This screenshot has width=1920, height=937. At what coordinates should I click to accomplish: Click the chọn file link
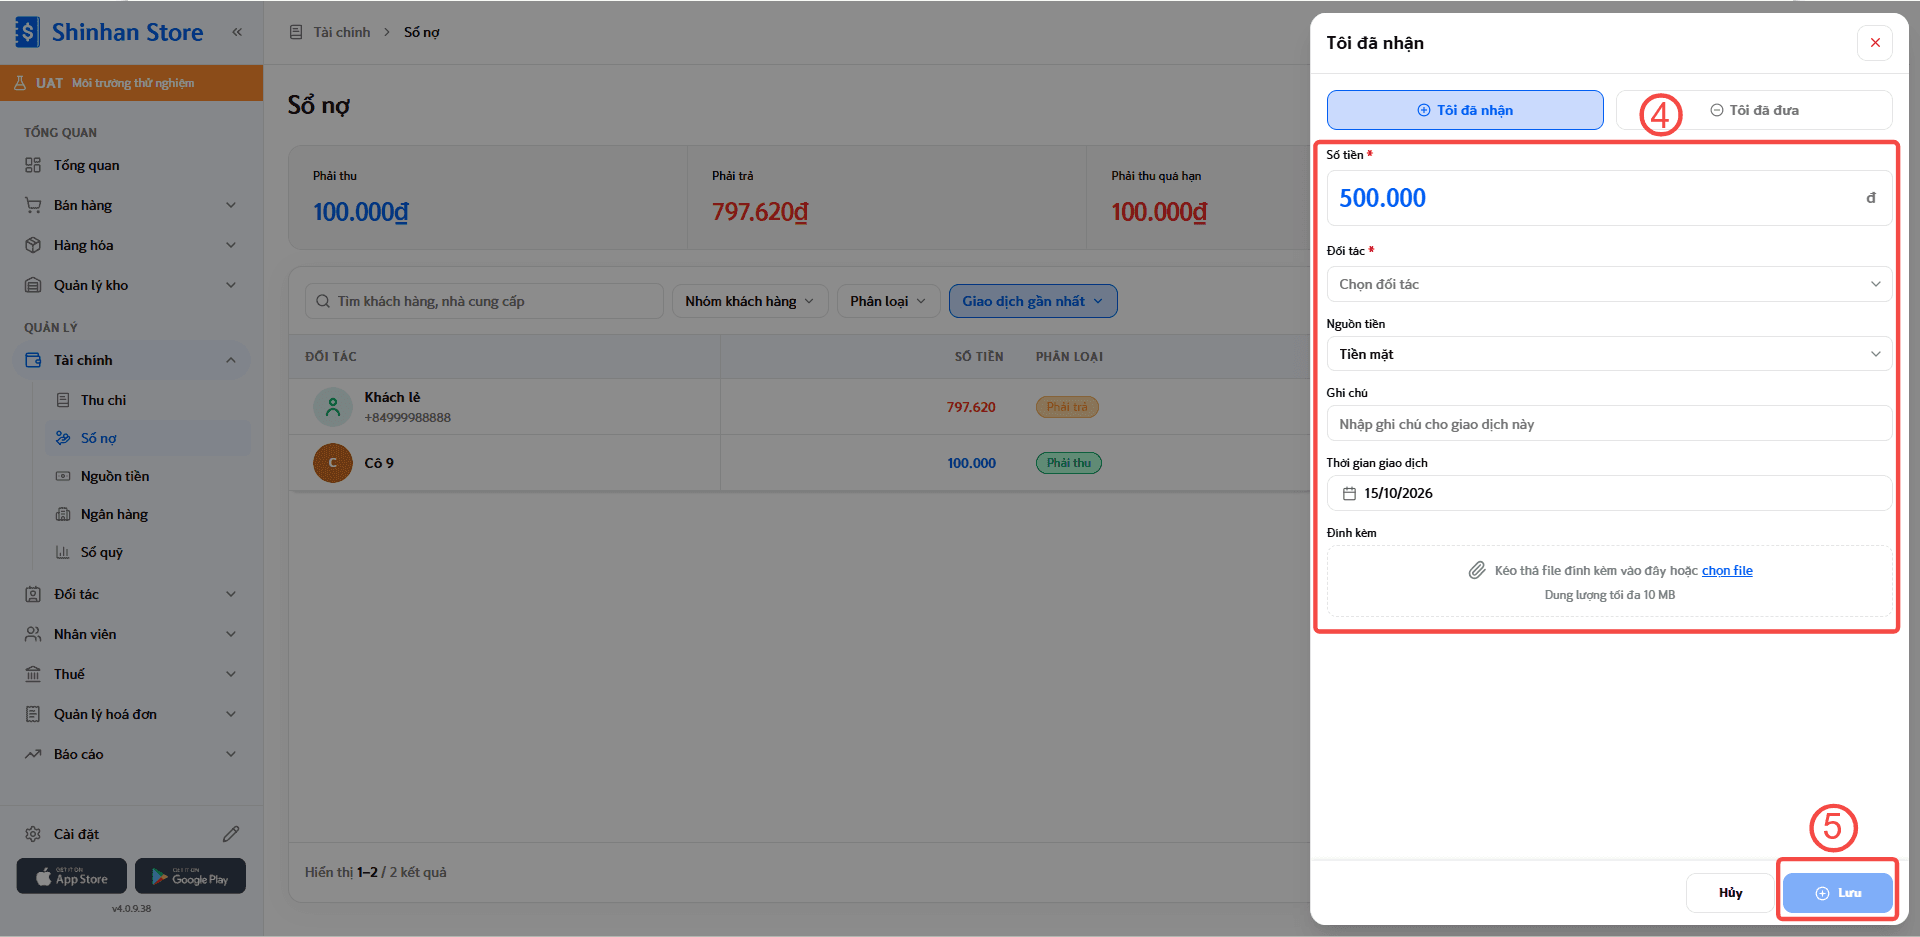coord(1727,571)
